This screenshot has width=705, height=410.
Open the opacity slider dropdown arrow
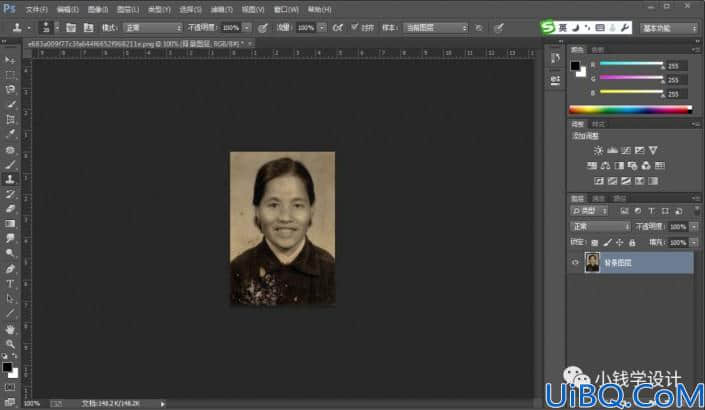tap(247, 28)
